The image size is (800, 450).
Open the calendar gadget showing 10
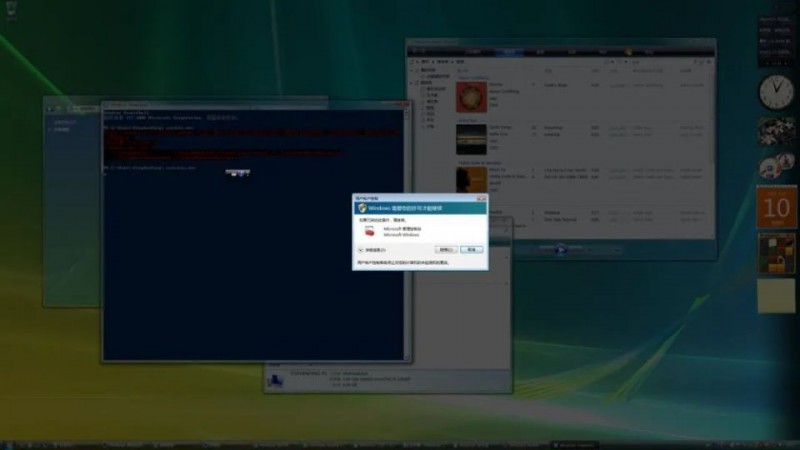(x=776, y=208)
